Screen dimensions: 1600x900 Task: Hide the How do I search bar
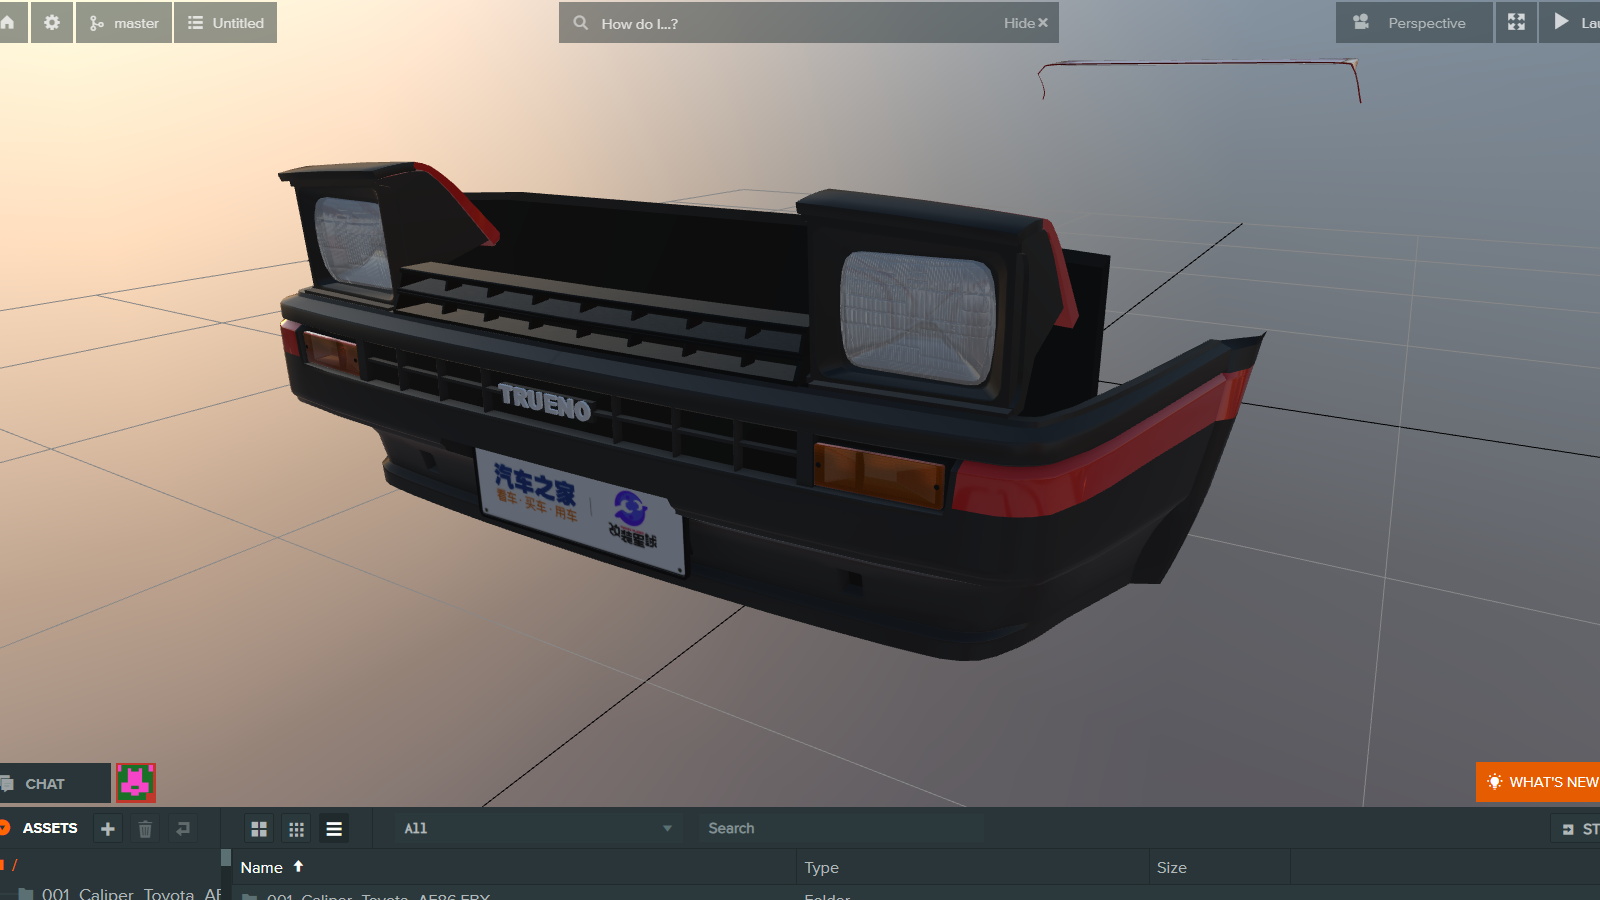coord(1026,23)
